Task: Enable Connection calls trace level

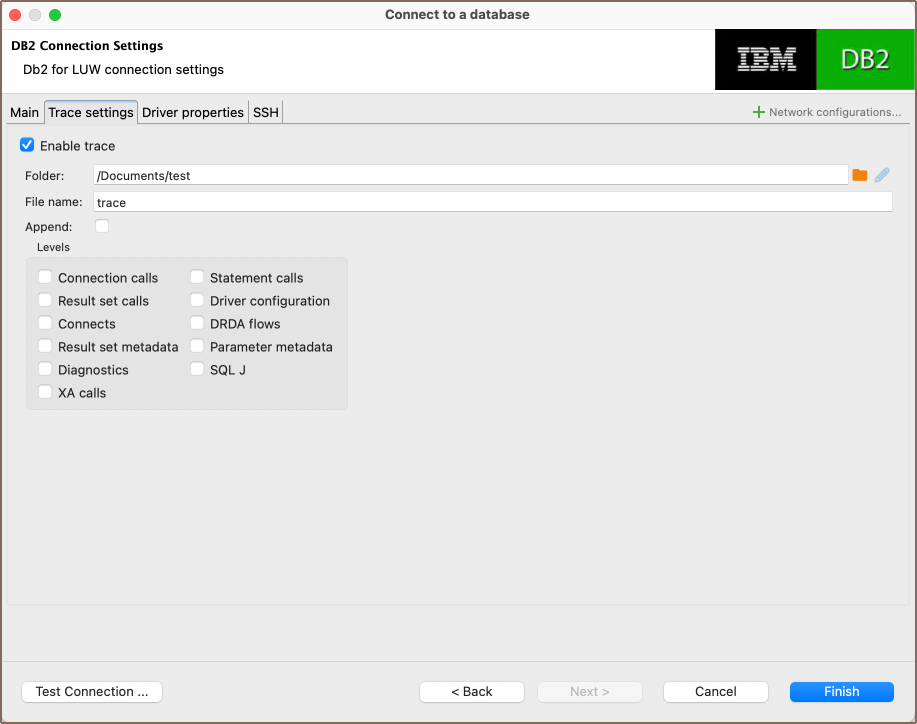Action: click(45, 277)
